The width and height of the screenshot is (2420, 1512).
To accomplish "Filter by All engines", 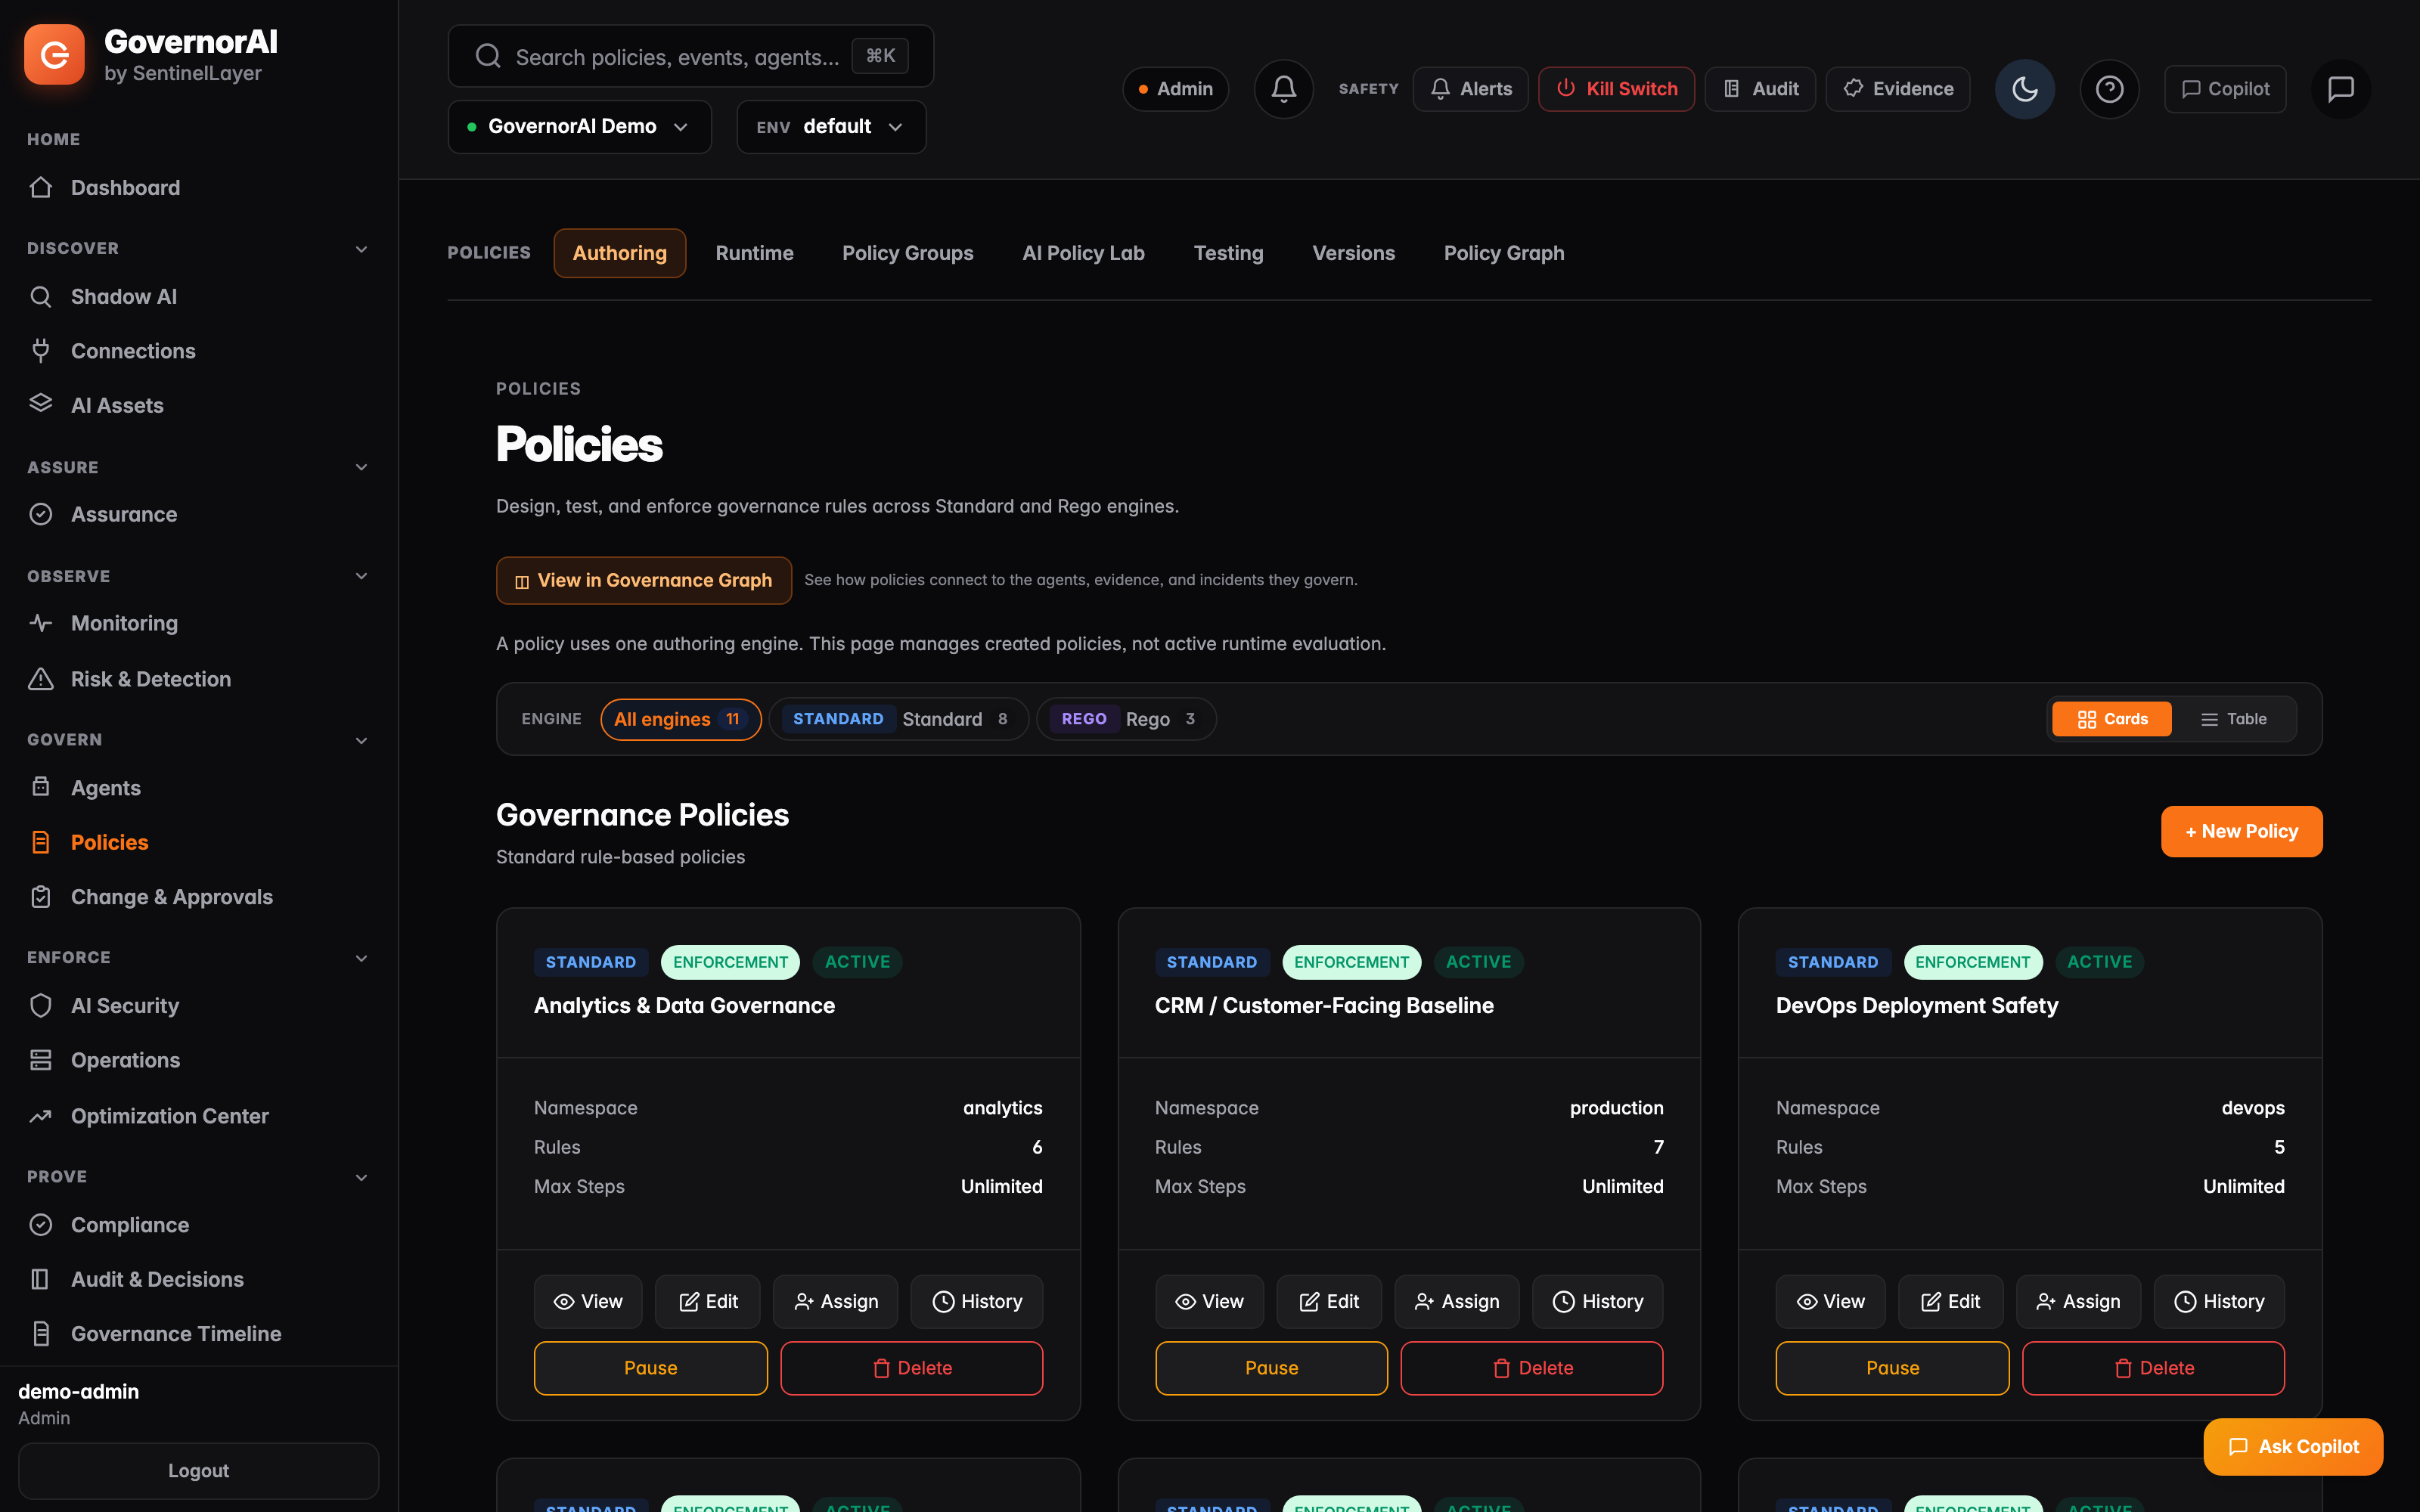I will pyautogui.click(x=680, y=719).
